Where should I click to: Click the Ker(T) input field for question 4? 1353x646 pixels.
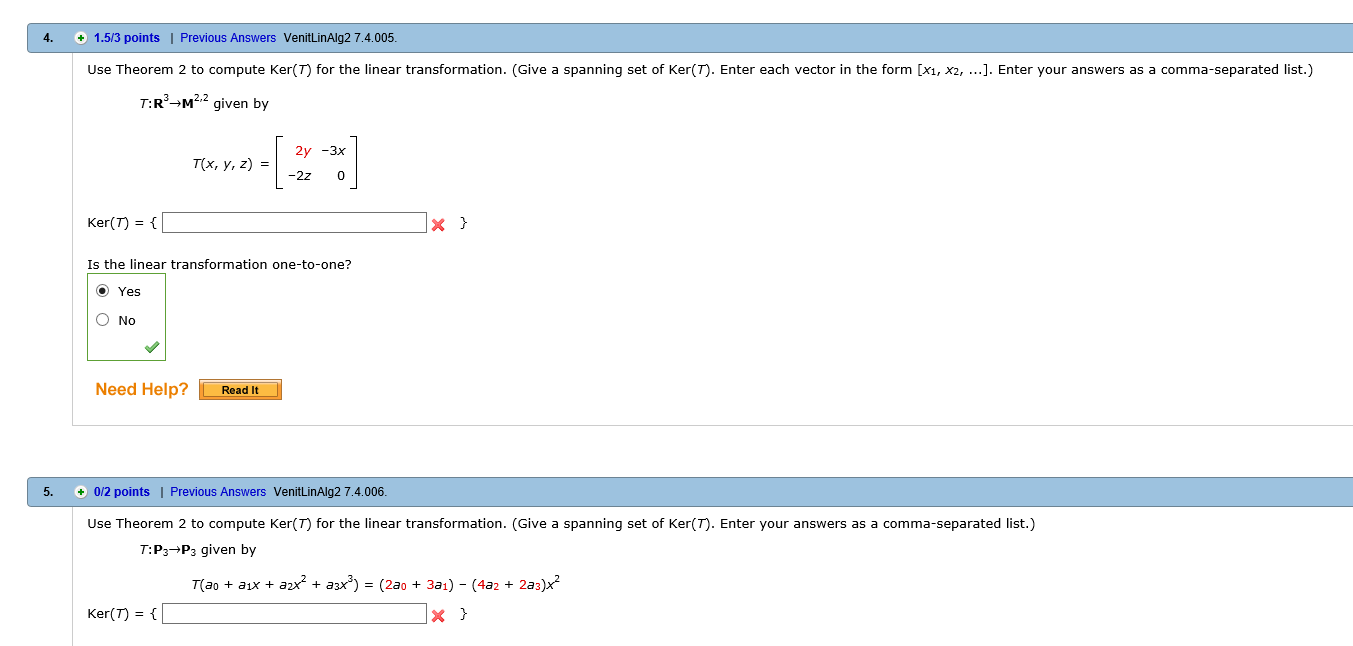293,222
